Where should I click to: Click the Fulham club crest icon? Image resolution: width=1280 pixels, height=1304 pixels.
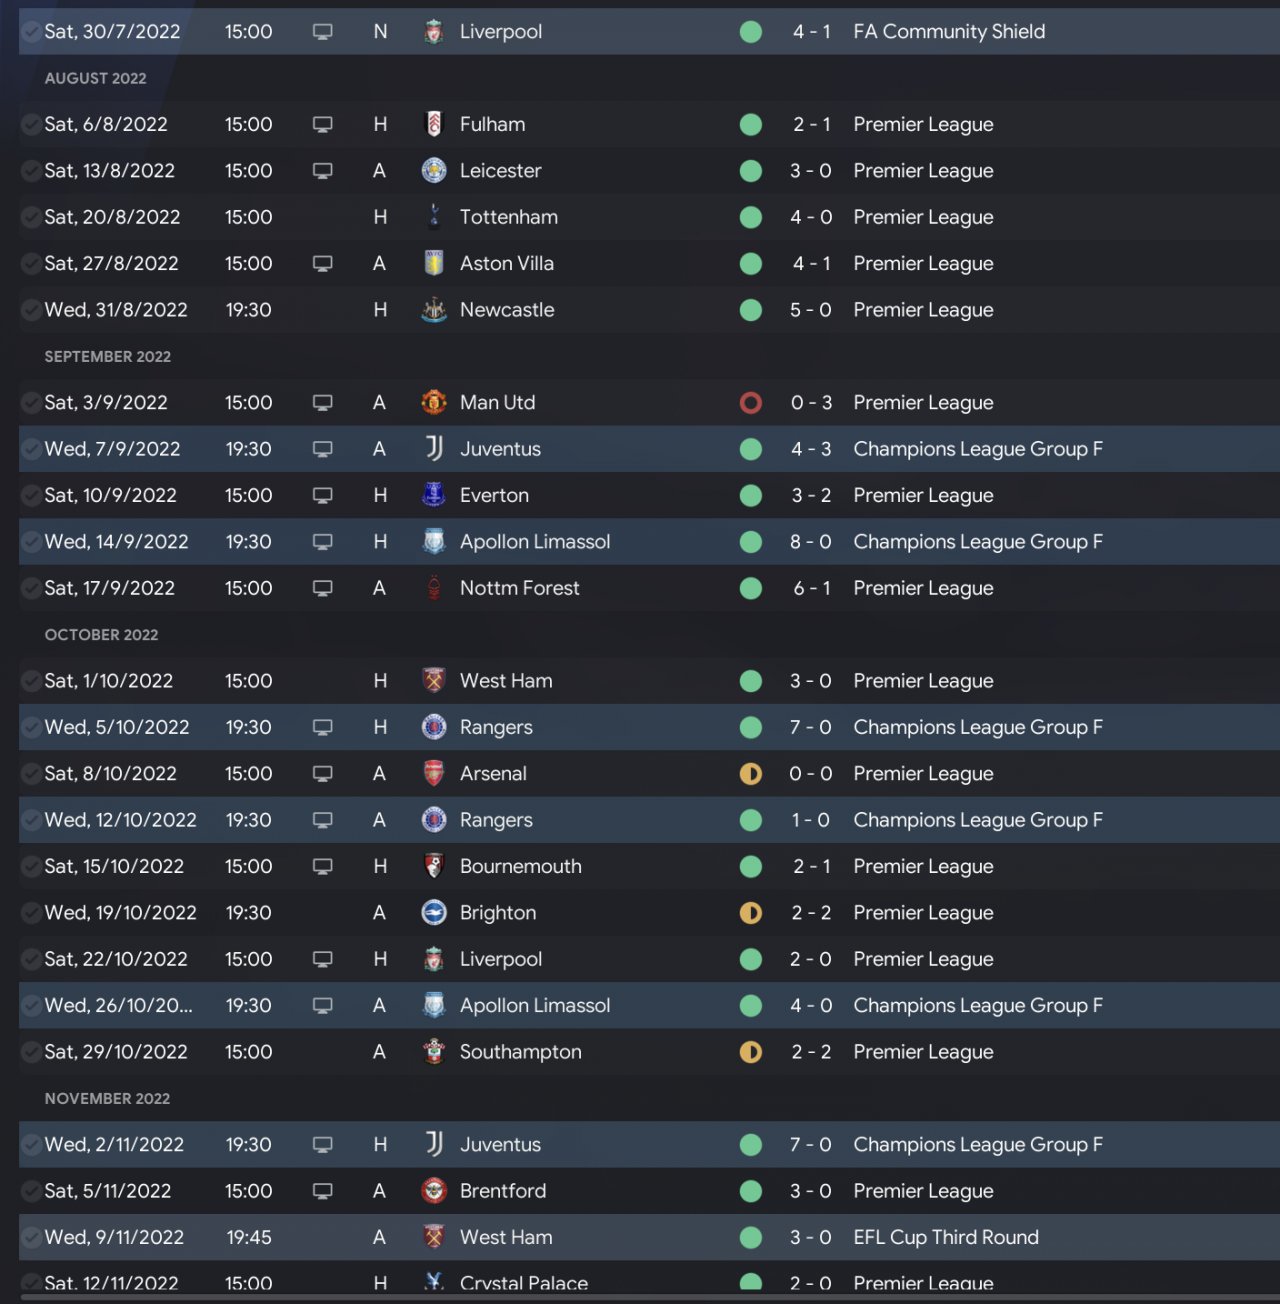[434, 124]
